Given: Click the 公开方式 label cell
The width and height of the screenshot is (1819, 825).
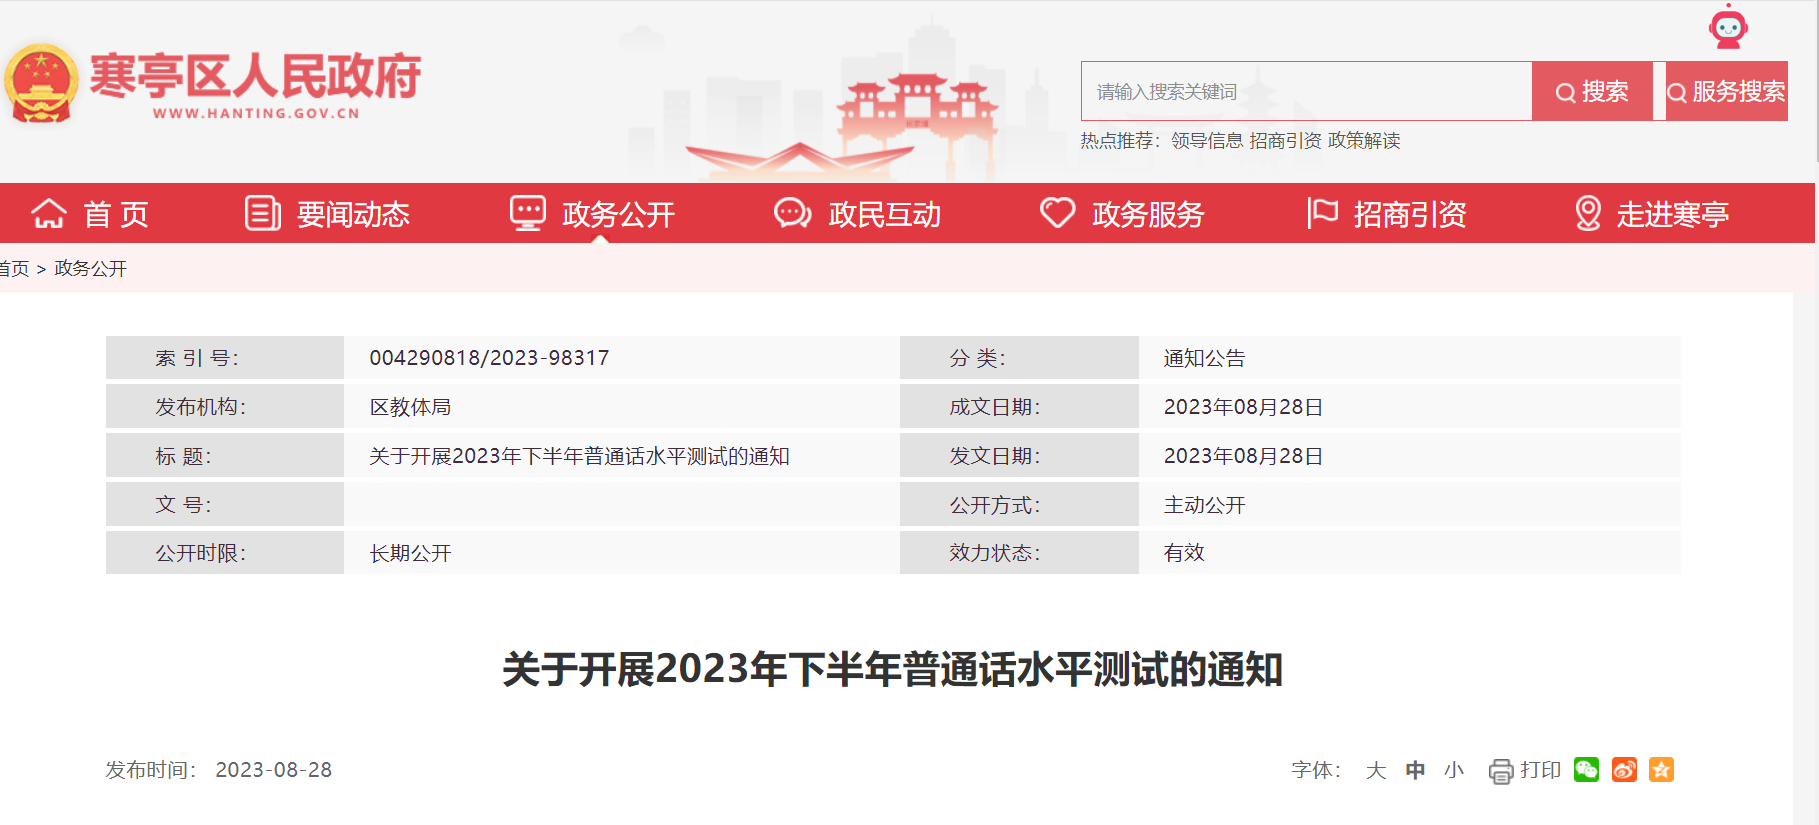Looking at the screenshot, I should coord(1019,505).
